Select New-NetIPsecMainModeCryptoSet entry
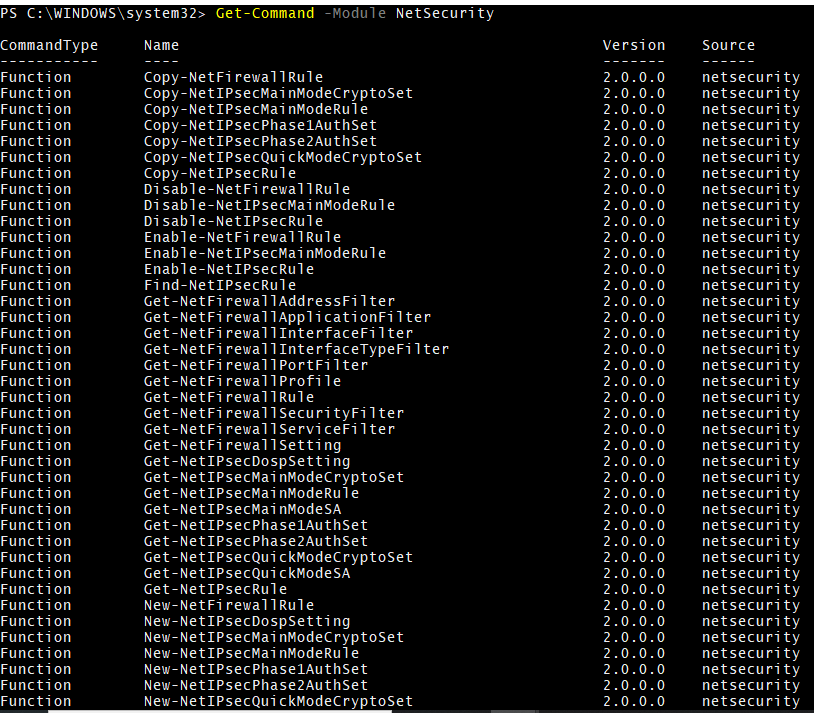The height and width of the screenshot is (713, 814). click(x=274, y=637)
